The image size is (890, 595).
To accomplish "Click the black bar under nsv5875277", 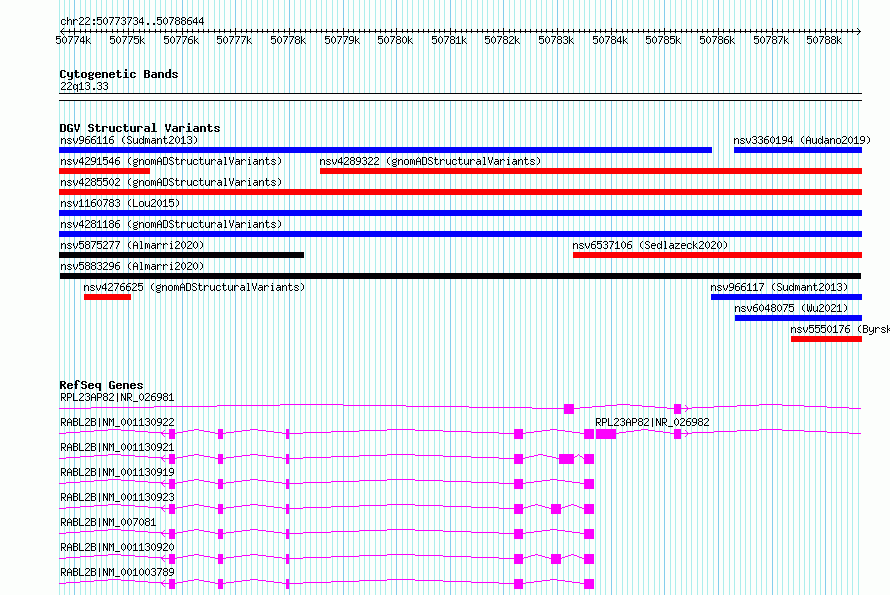I will [182, 255].
